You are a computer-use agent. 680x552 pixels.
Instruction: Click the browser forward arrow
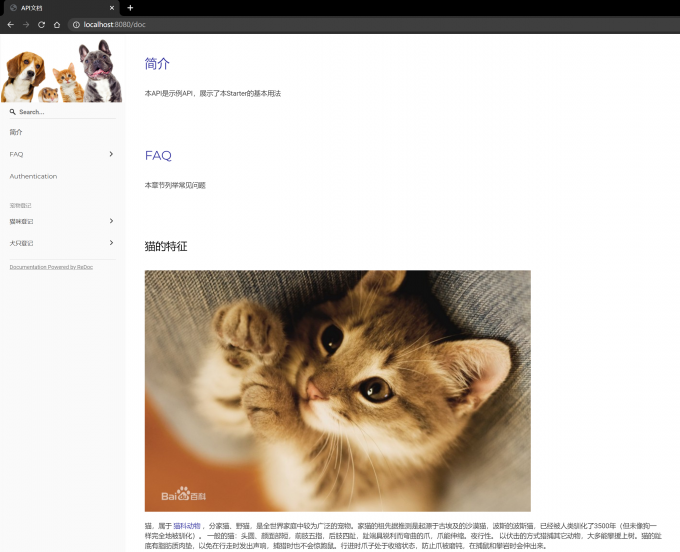(26, 25)
